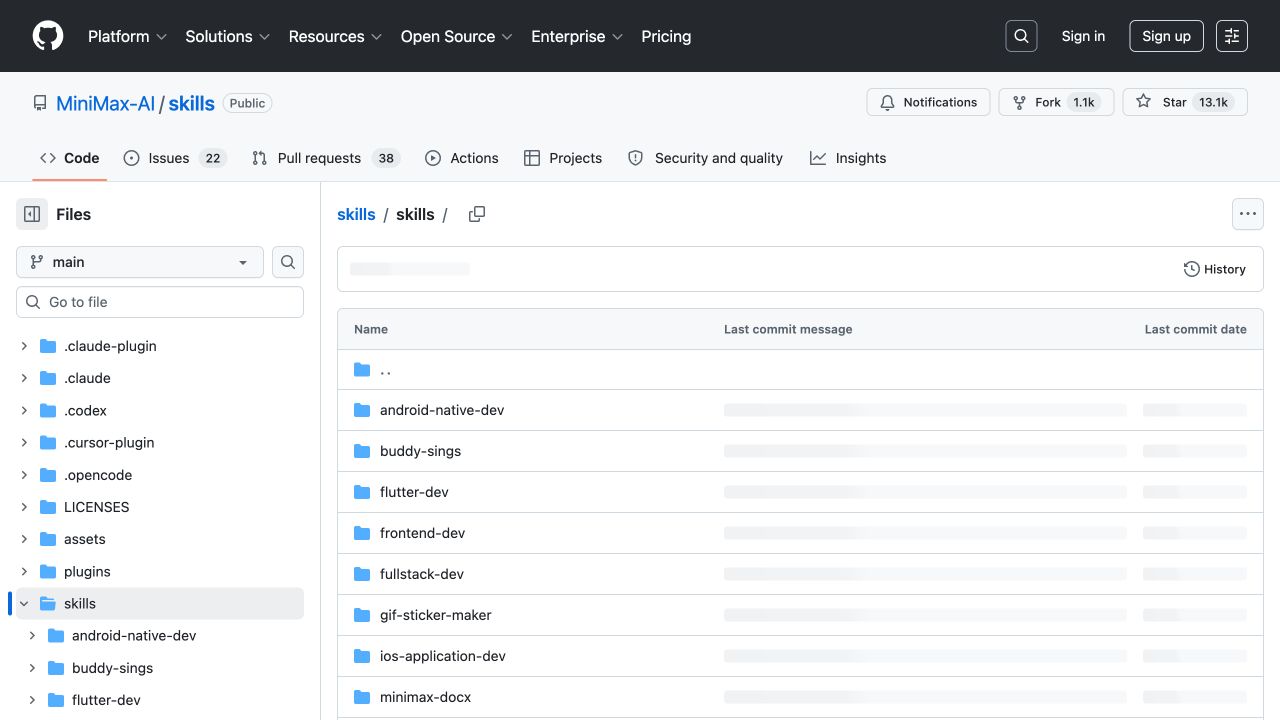Viewport: 1280px width, 720px height.
Task: Open the three-dot more options menu
Action: point(1247,214)
